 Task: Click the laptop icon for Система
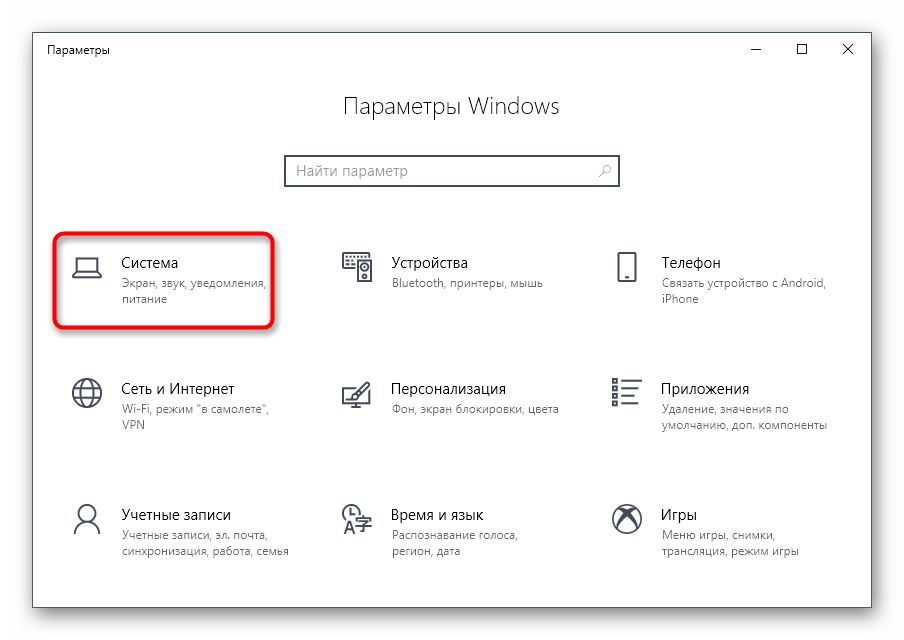pos(87,268)
